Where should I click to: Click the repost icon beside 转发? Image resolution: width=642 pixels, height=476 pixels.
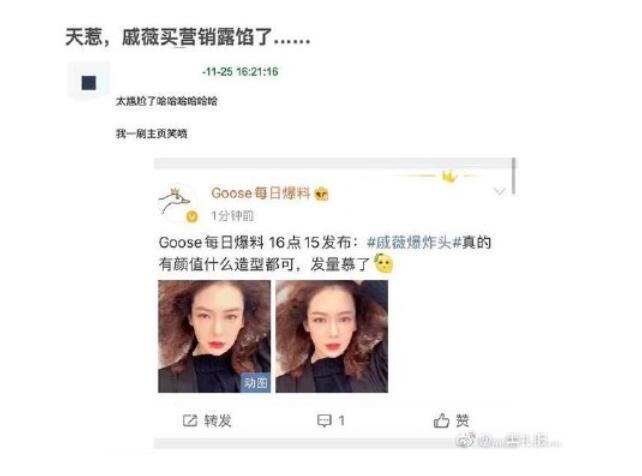click(x=190, y=420)
